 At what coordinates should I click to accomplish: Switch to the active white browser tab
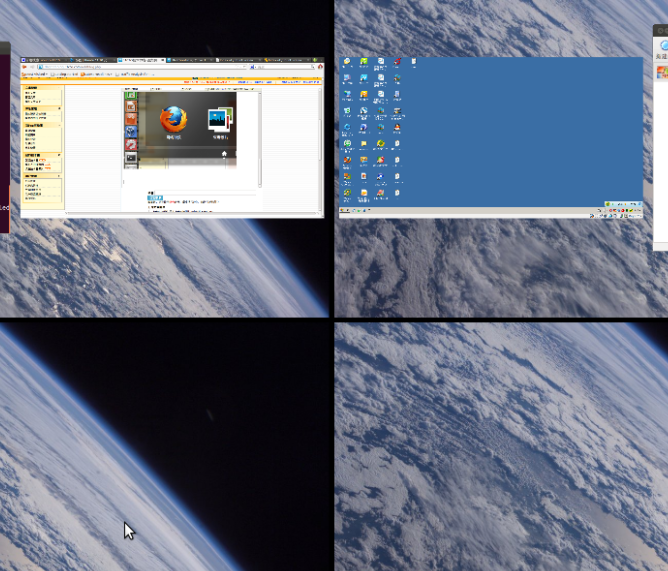point(141,60)
